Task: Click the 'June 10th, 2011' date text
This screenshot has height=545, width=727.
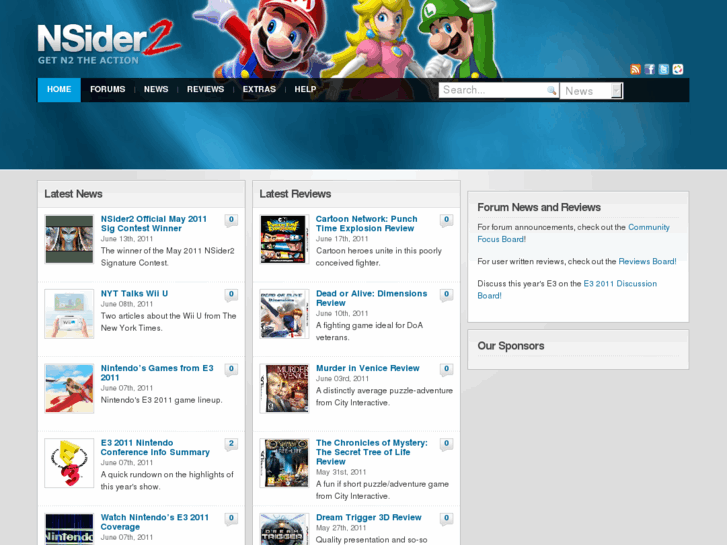Action: pos(342,314)
